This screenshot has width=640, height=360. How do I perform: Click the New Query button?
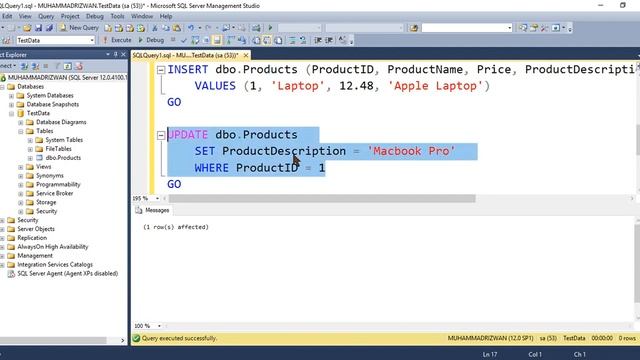pos(79,28)
